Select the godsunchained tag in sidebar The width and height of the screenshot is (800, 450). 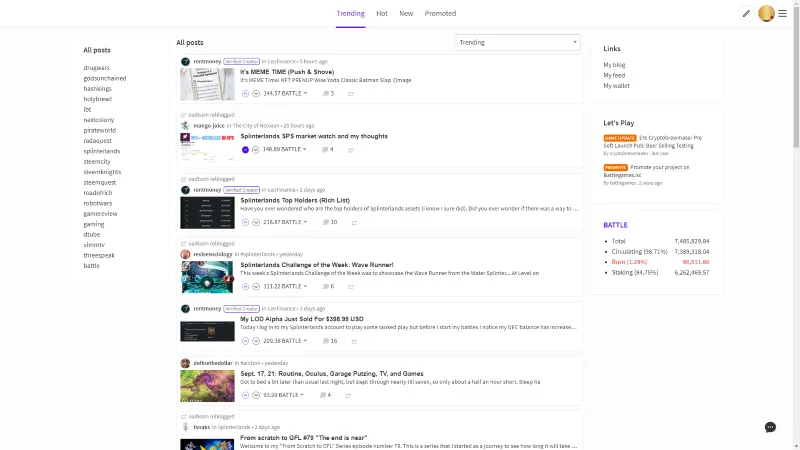[105, 79]
